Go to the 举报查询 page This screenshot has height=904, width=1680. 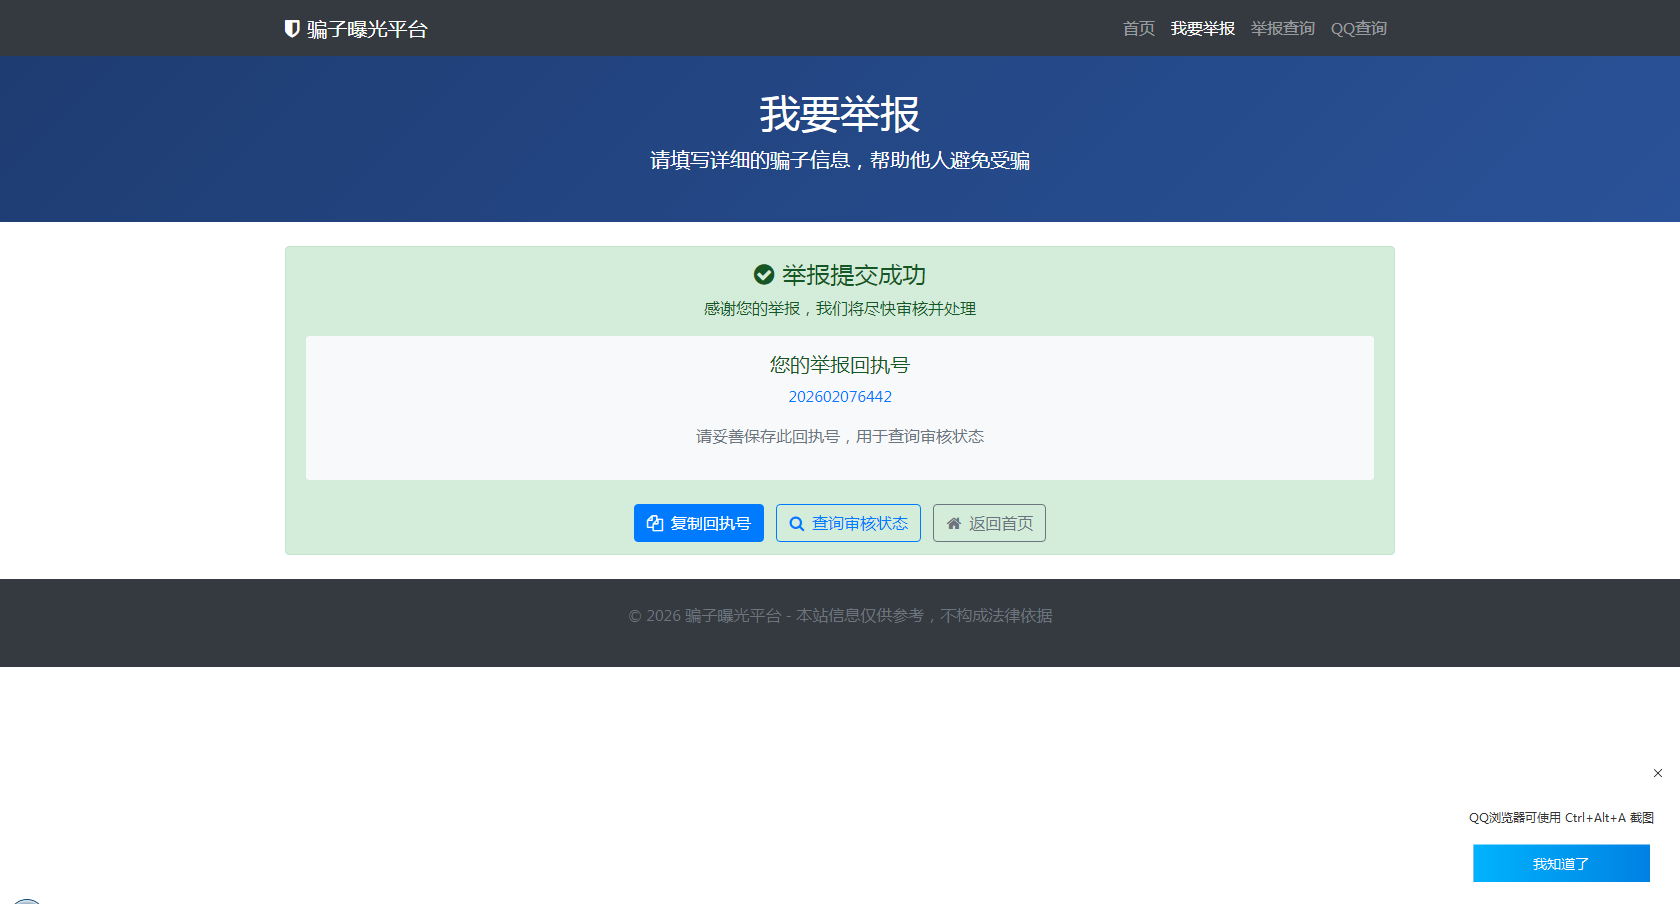1282,29
